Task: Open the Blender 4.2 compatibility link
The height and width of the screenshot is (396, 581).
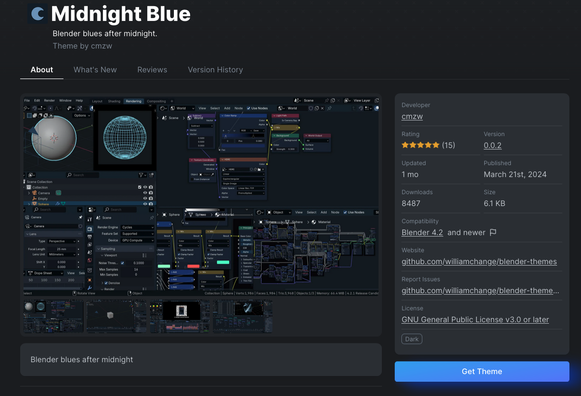Action: [422, 232]
